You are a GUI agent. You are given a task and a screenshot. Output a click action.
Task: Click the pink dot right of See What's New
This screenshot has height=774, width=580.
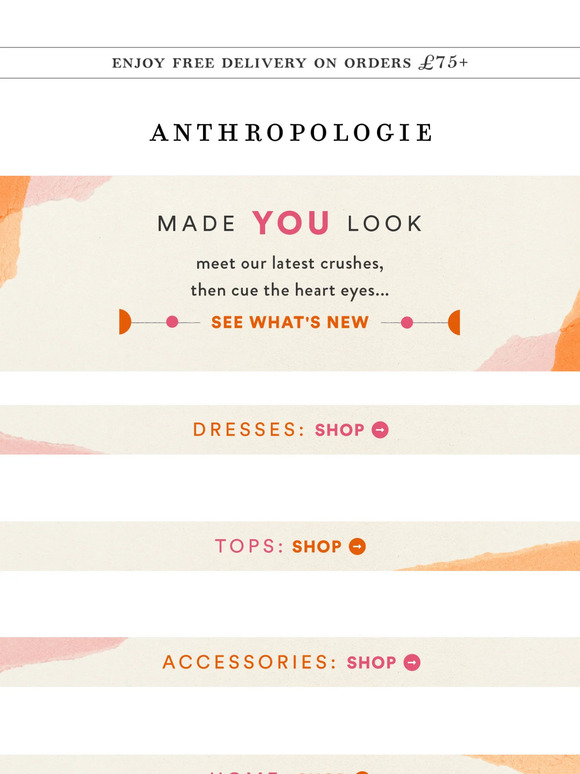click(x=407, y=322)
